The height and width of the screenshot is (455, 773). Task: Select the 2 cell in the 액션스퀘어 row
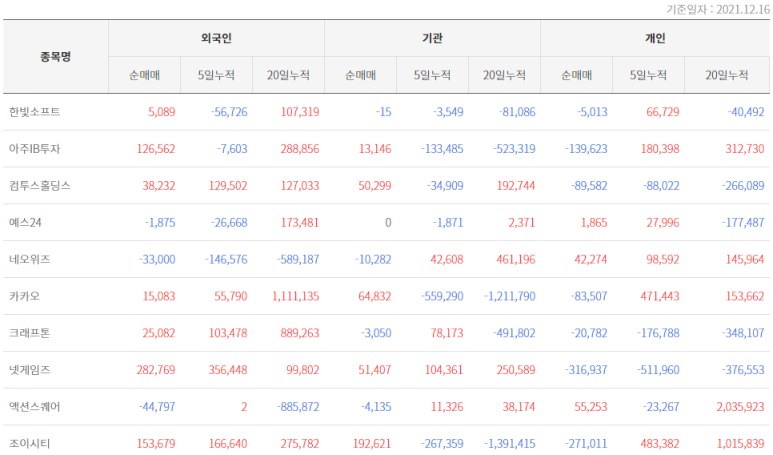244,407
